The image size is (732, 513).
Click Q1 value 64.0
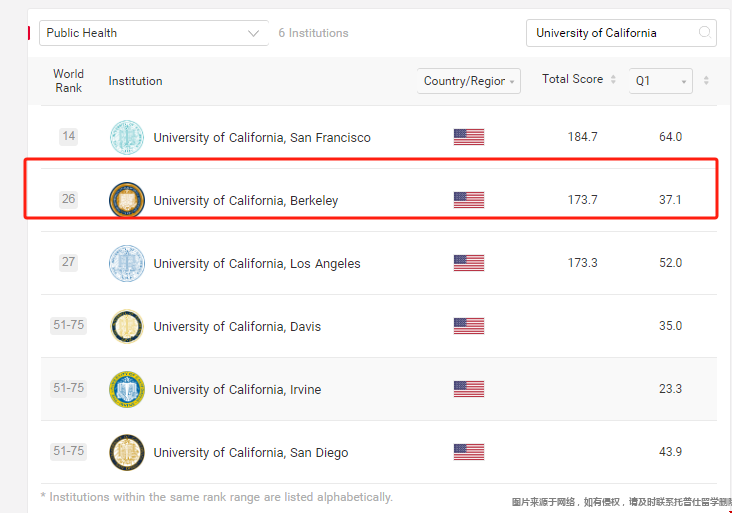(x=670, y=137)
